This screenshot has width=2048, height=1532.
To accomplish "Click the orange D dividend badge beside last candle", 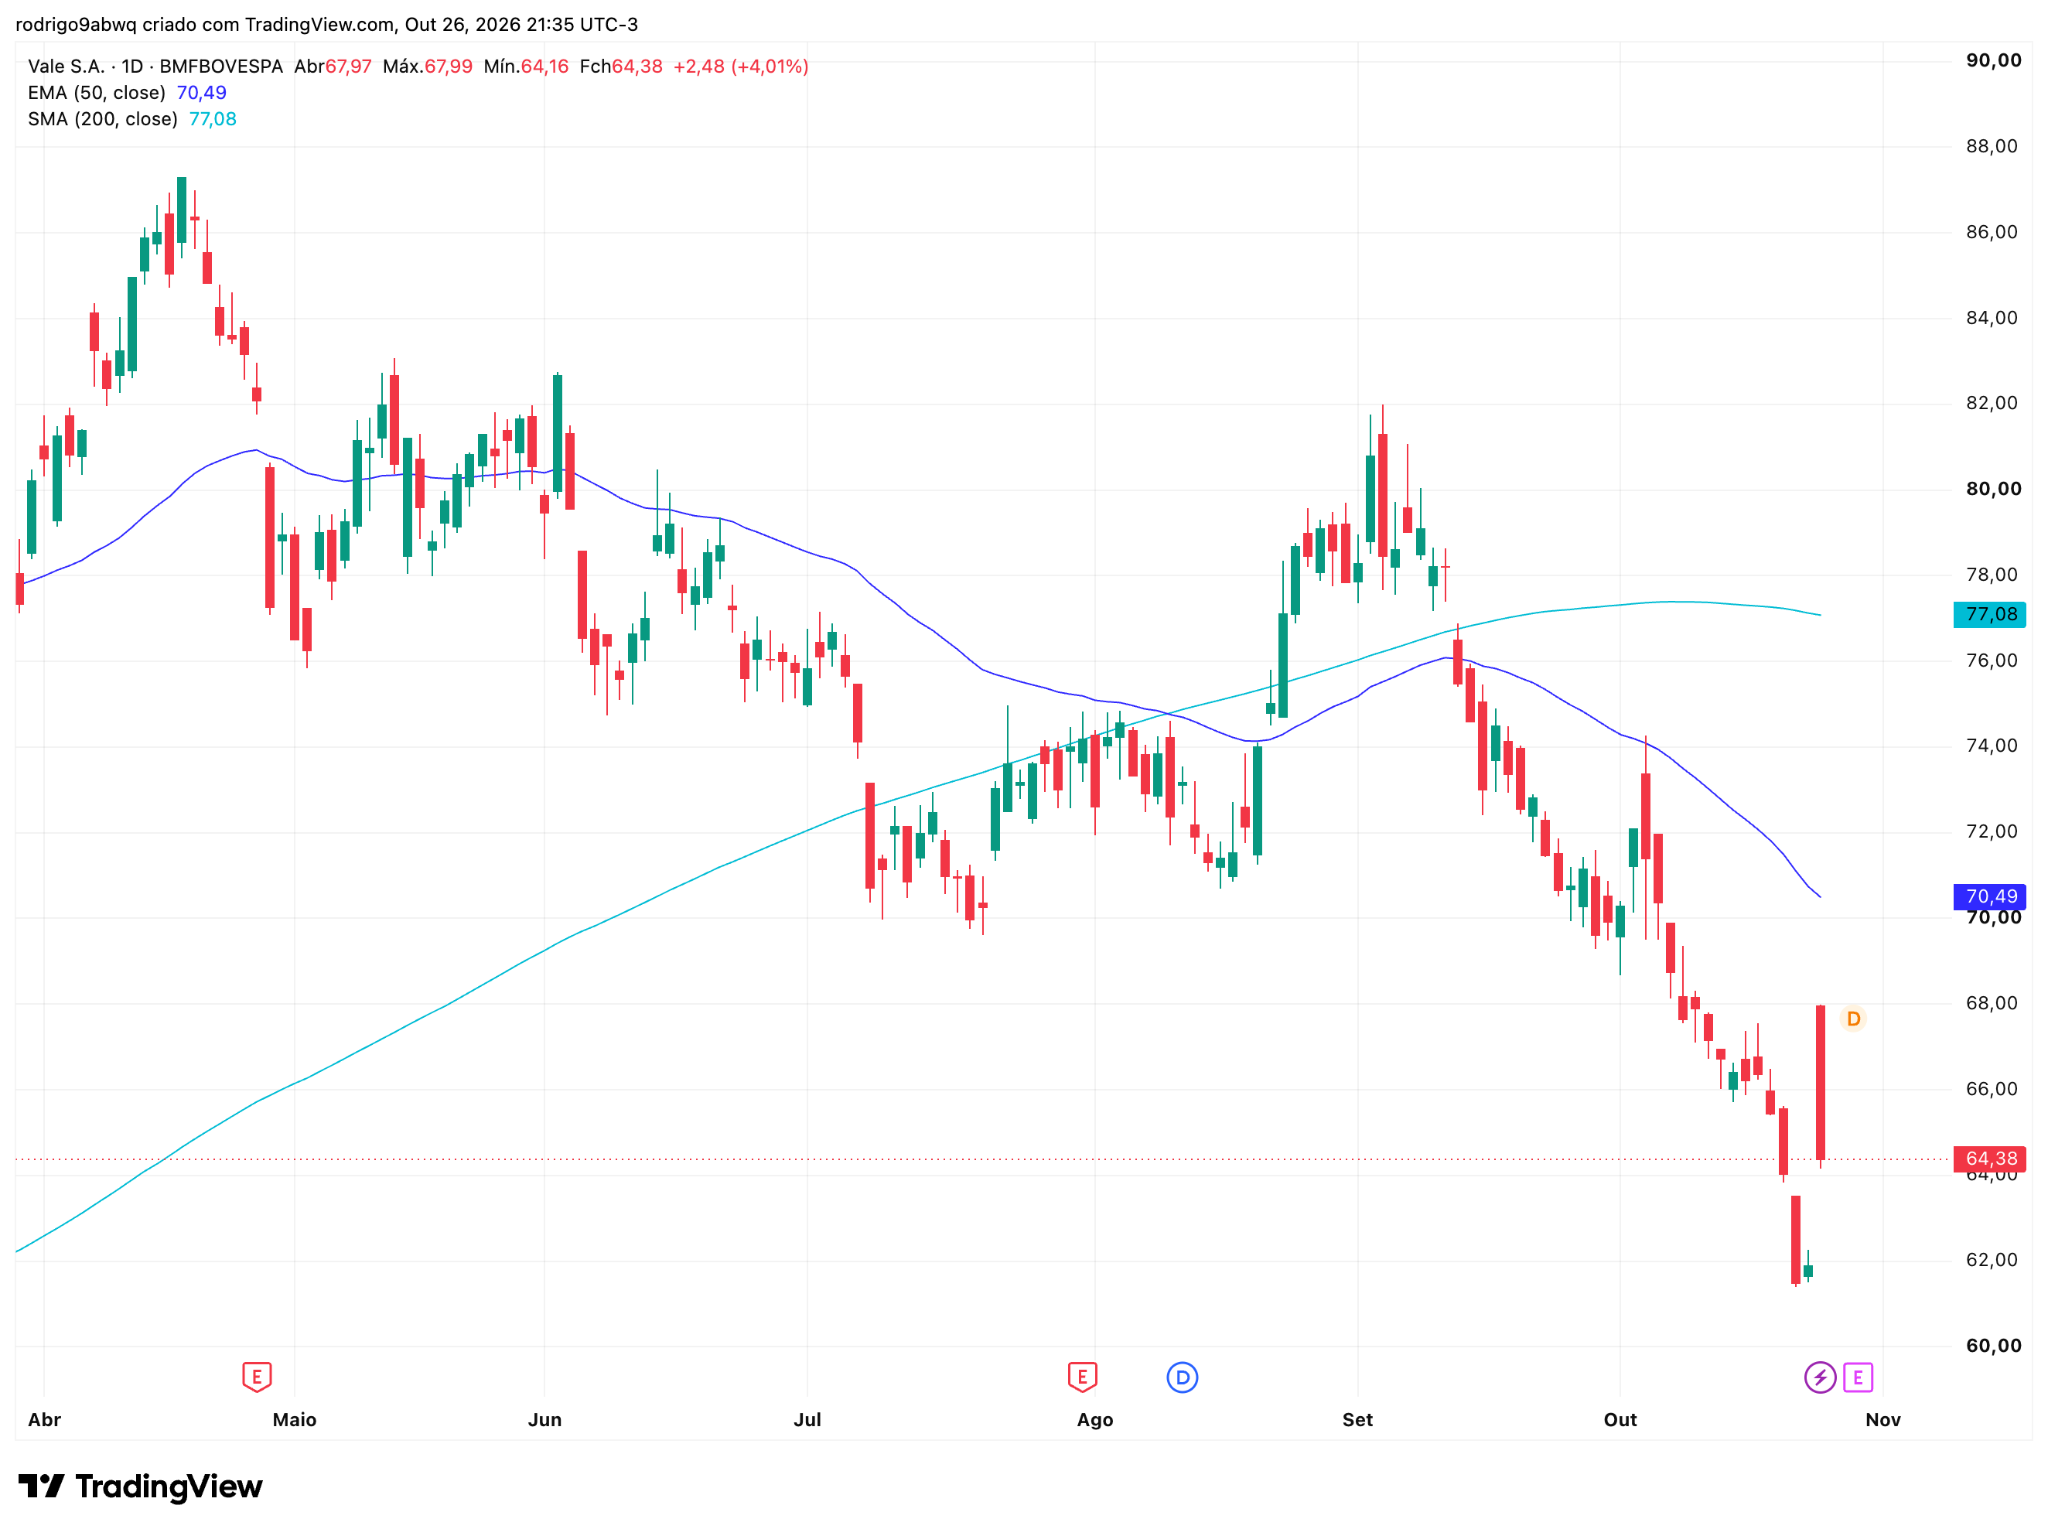I will click(1853, 1019).
